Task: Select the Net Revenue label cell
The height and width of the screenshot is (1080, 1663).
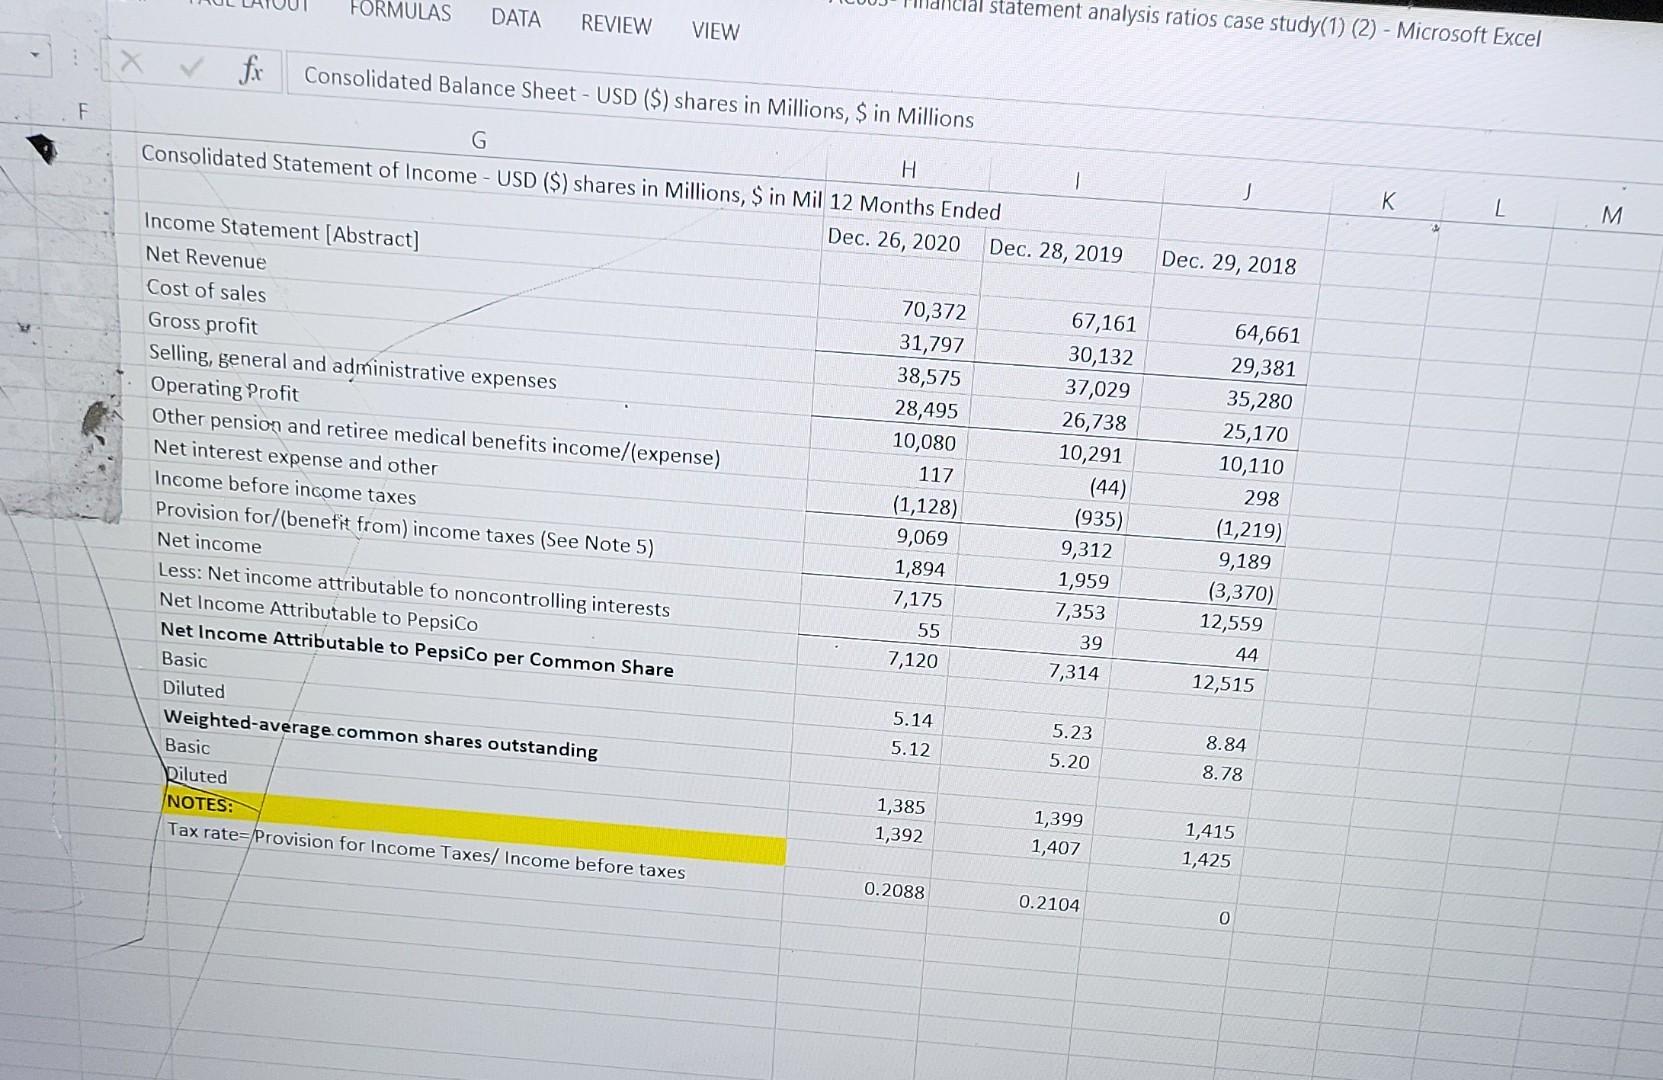Action: 205,261
